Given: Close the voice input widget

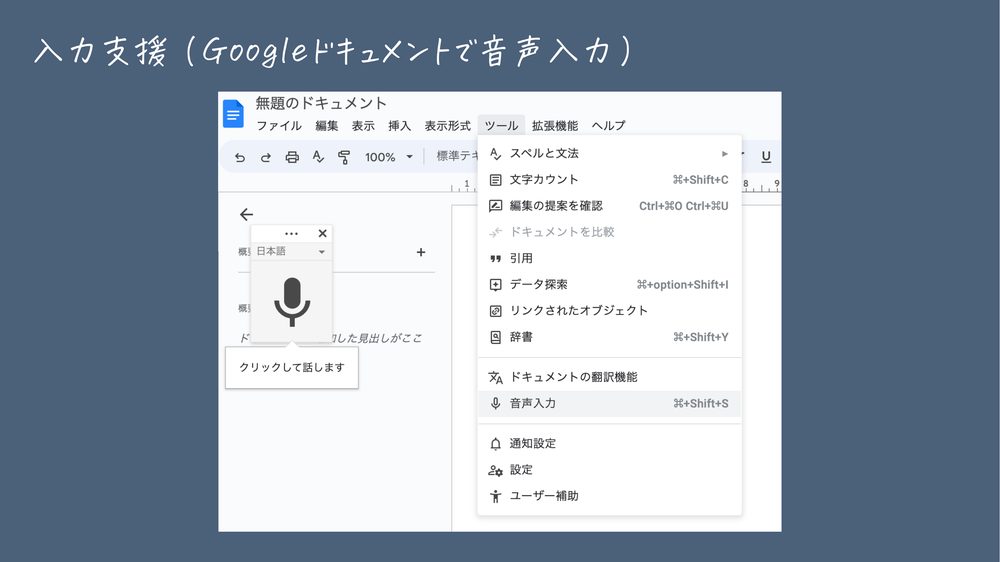Looking at the screenshot, I should [x=323, y=233].
